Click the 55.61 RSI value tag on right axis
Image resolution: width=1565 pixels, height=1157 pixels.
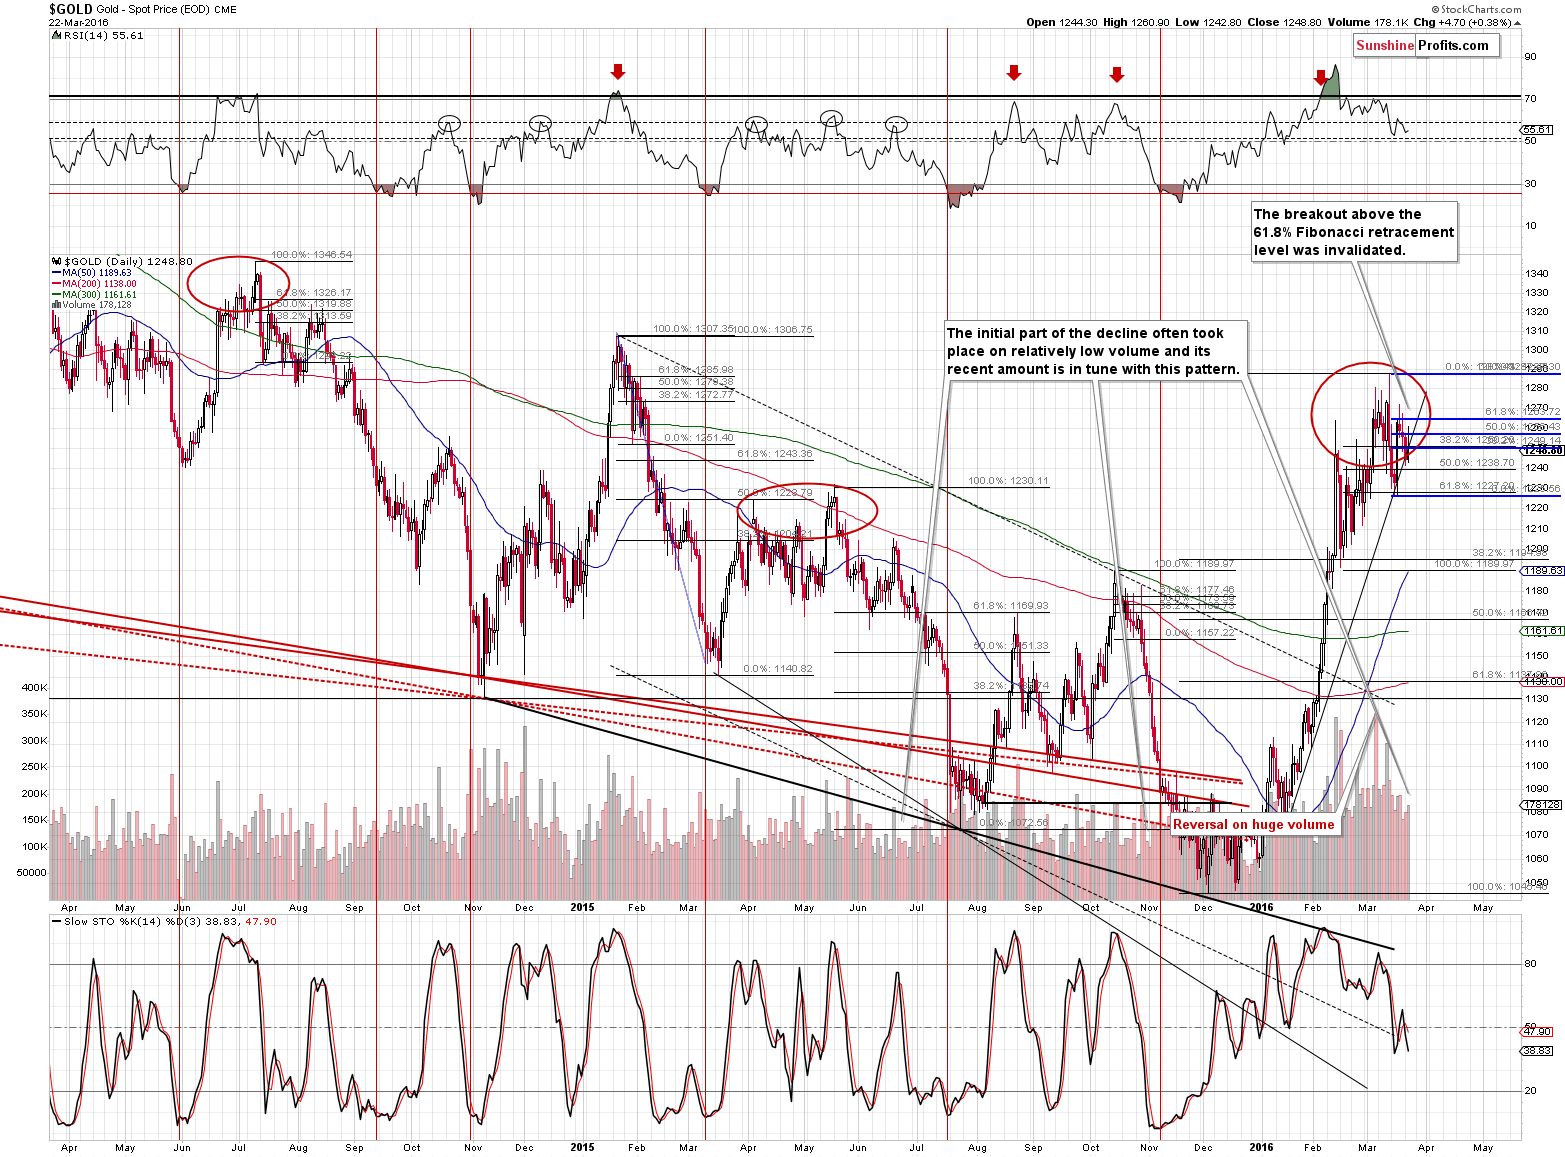[x=1538, y=130]
